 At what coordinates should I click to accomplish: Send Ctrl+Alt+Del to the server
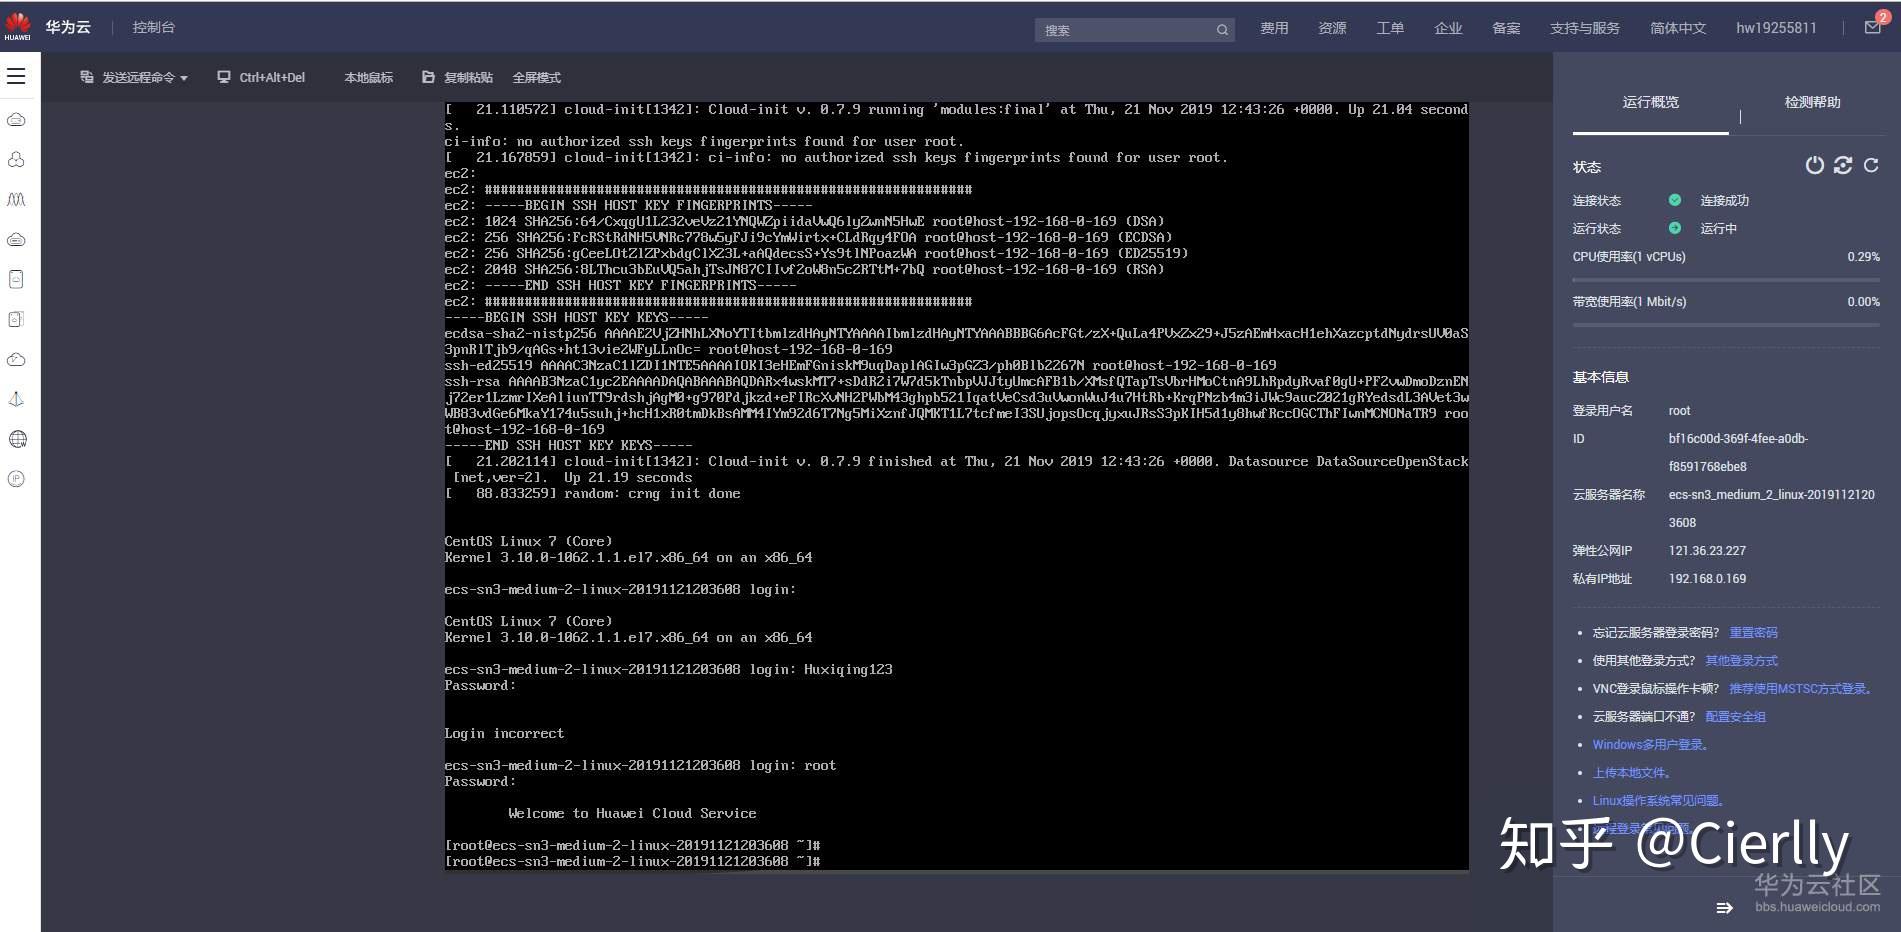[x=261, y=77]
